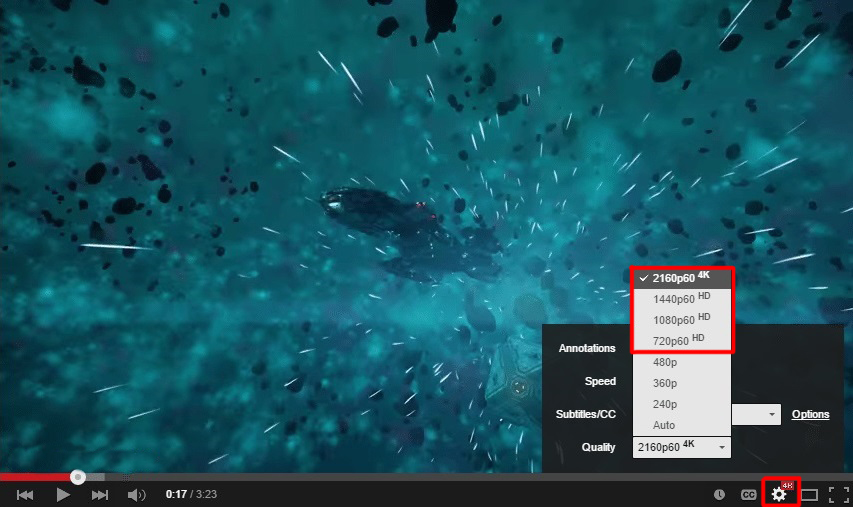This screenshot has width=853, height=507.
Task: Click the Annotations label
Action: (x=587, y=348)
